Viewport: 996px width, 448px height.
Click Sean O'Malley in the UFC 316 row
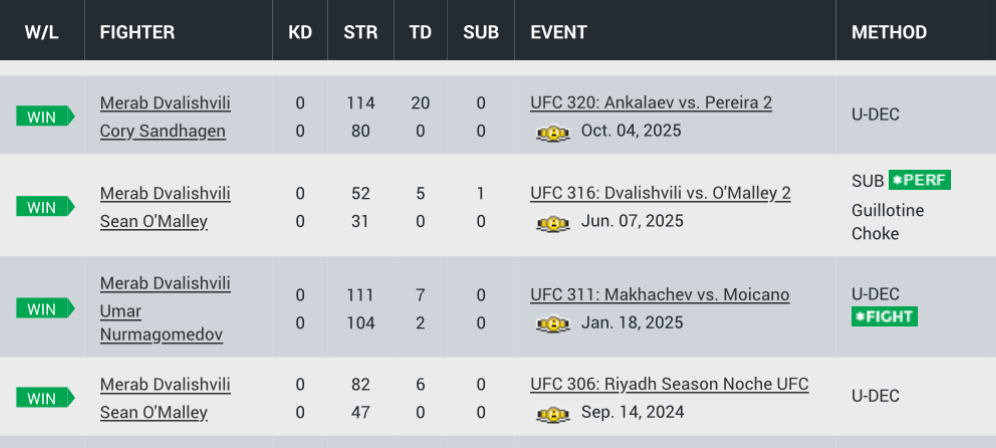[154, 221]
